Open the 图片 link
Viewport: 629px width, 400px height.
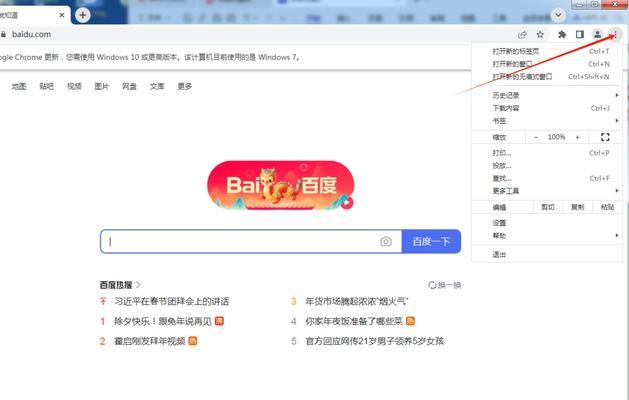point(101,86)
